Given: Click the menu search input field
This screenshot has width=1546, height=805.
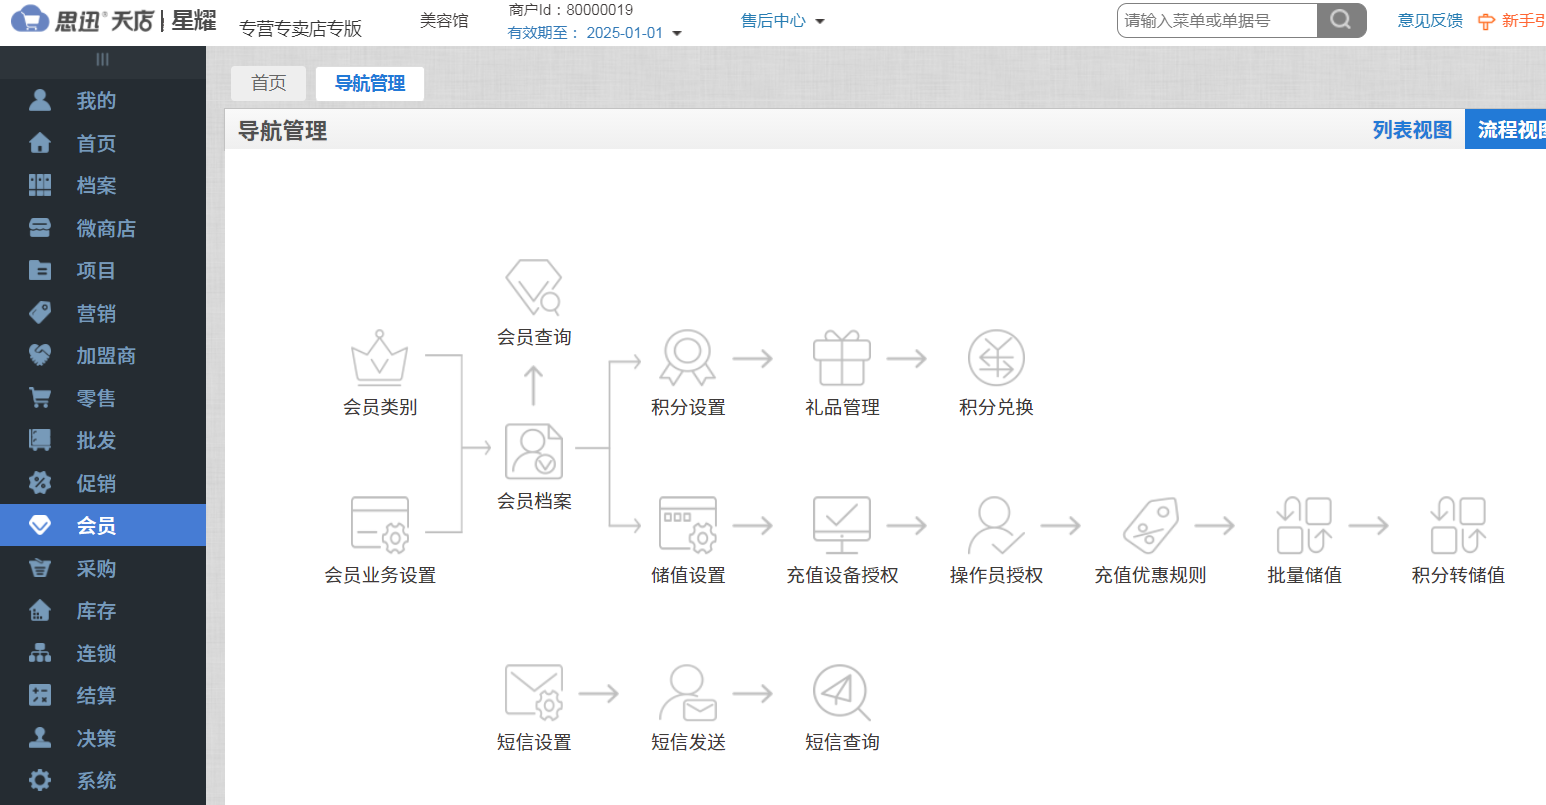Looking at the screenshot, I should point(1216,19).
